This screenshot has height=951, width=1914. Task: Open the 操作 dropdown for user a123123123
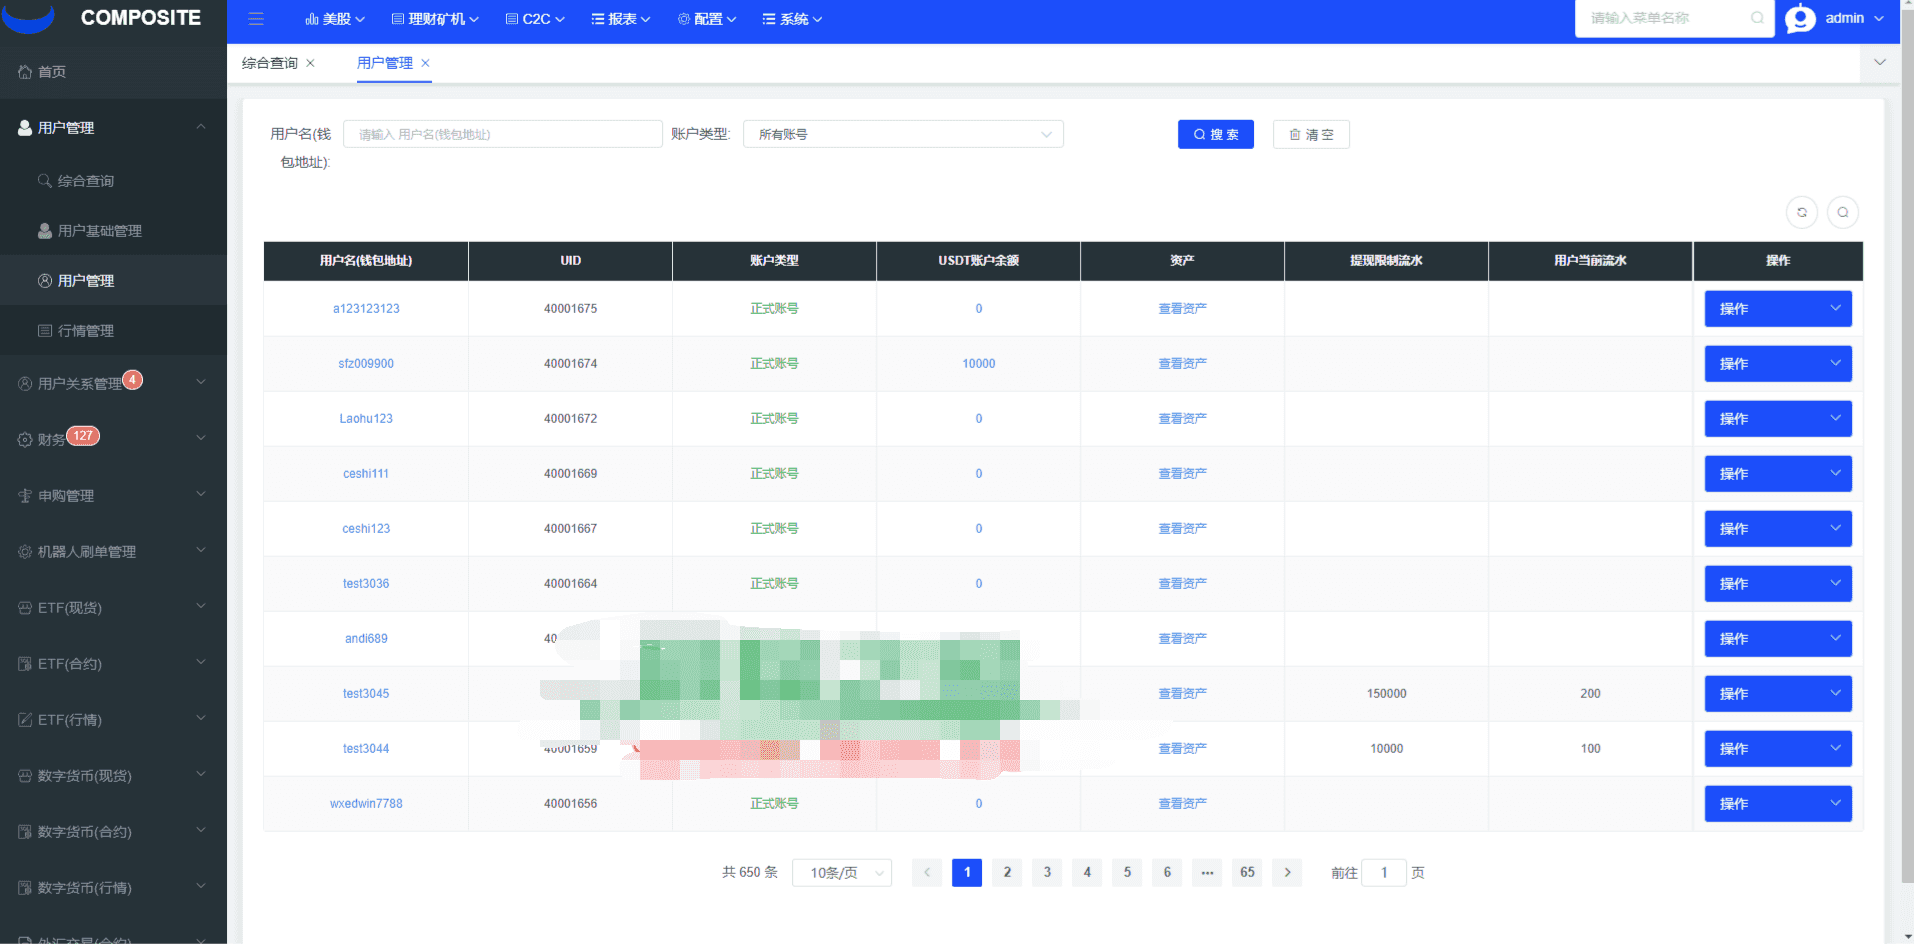point(1777,309)
